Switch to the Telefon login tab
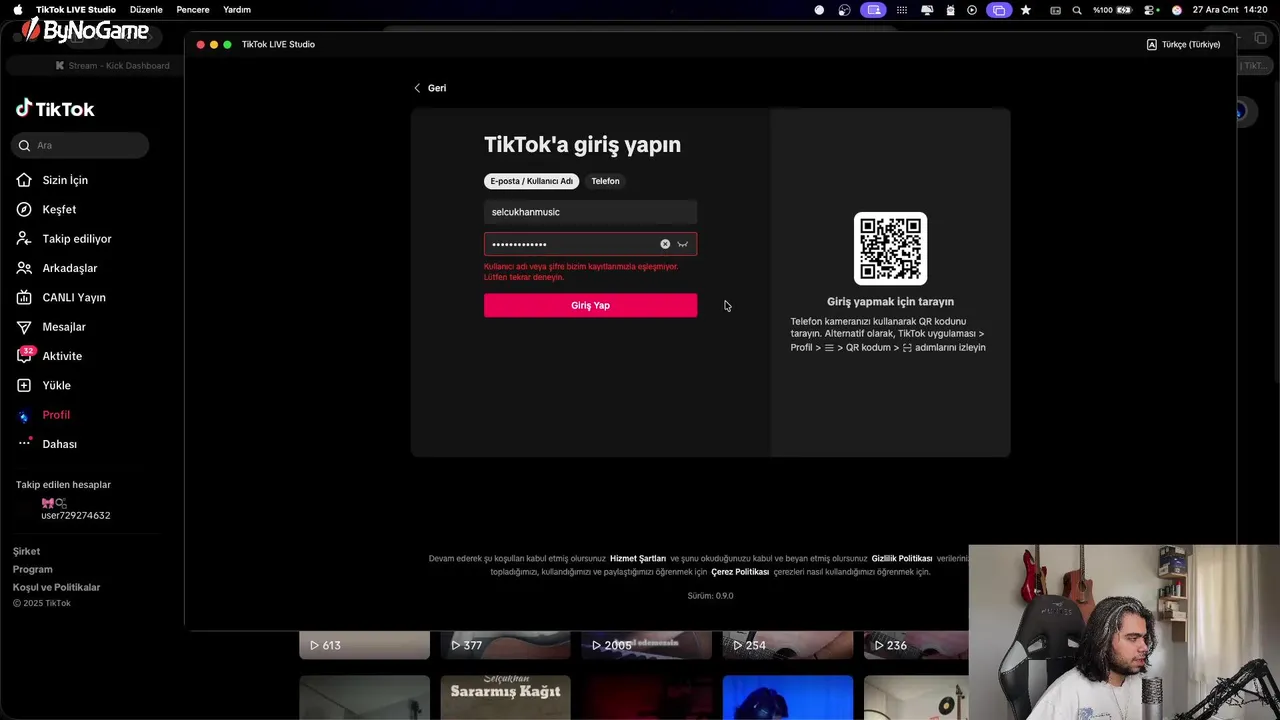The image size is (1280, 720). coord(605,181)
